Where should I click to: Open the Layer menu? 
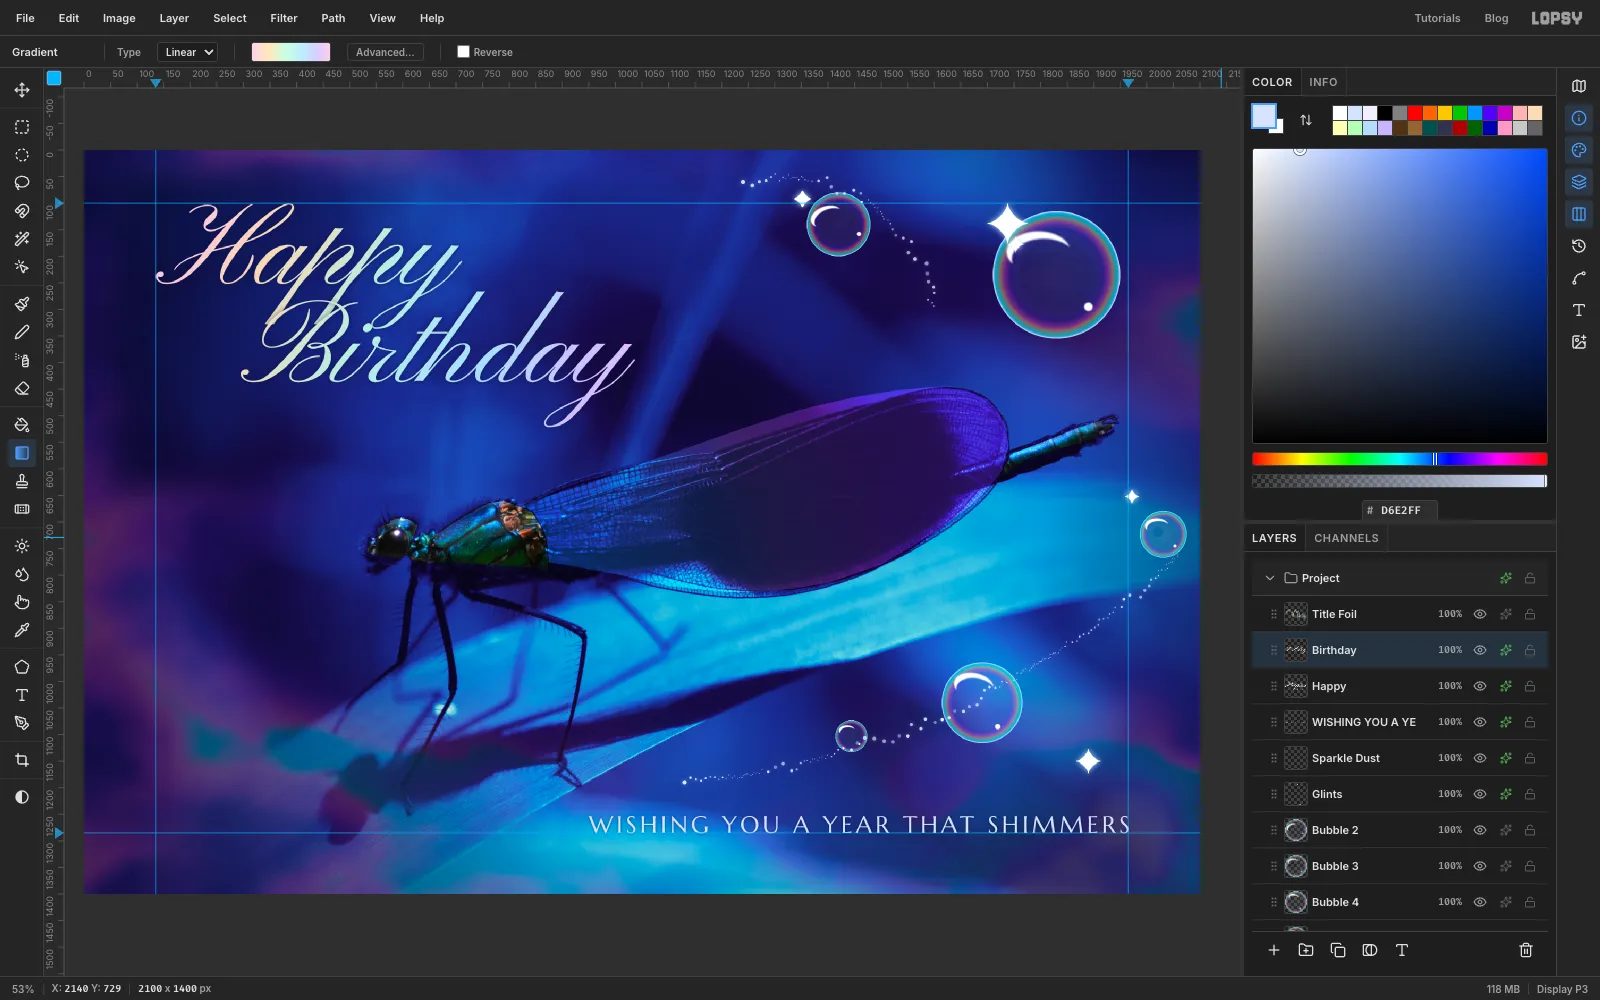point(174,18)
